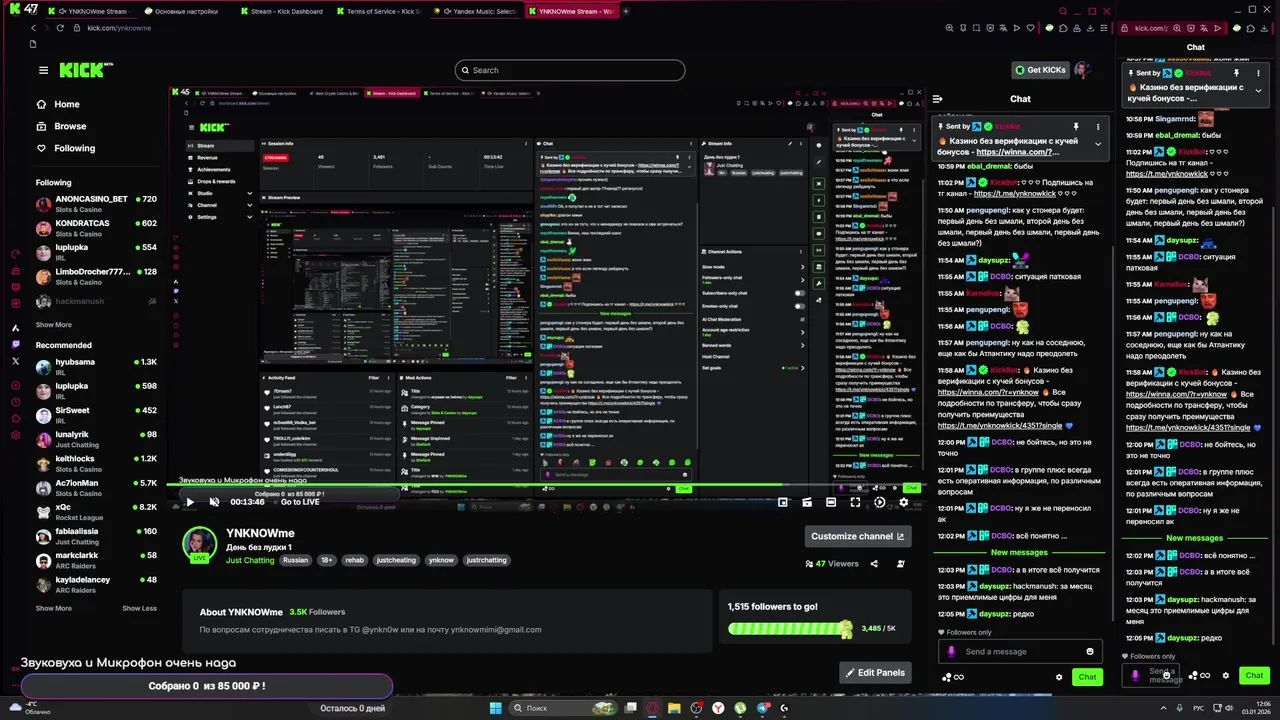The width and height of the screenshot is (1280, 720).
Task: Open Windows Start menu
Action: (495, 708)
